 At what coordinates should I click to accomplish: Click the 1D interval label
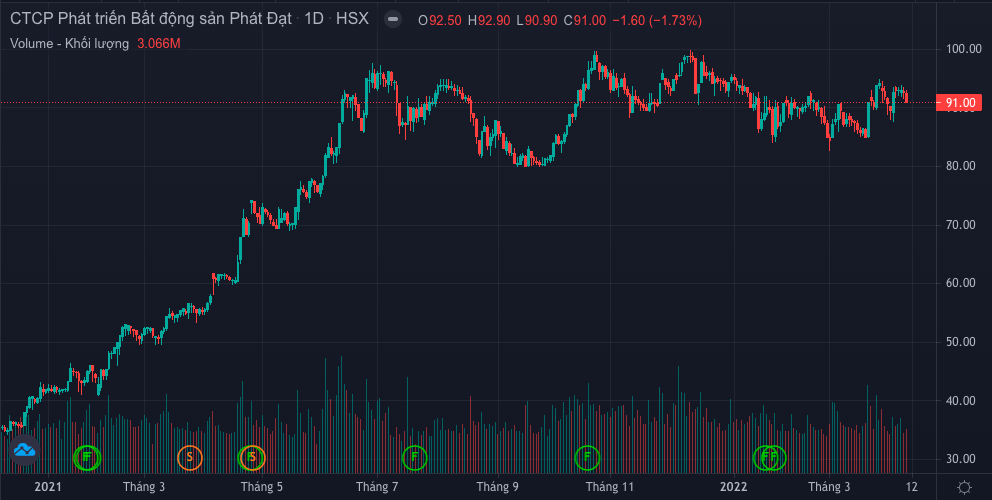point(313,19)
